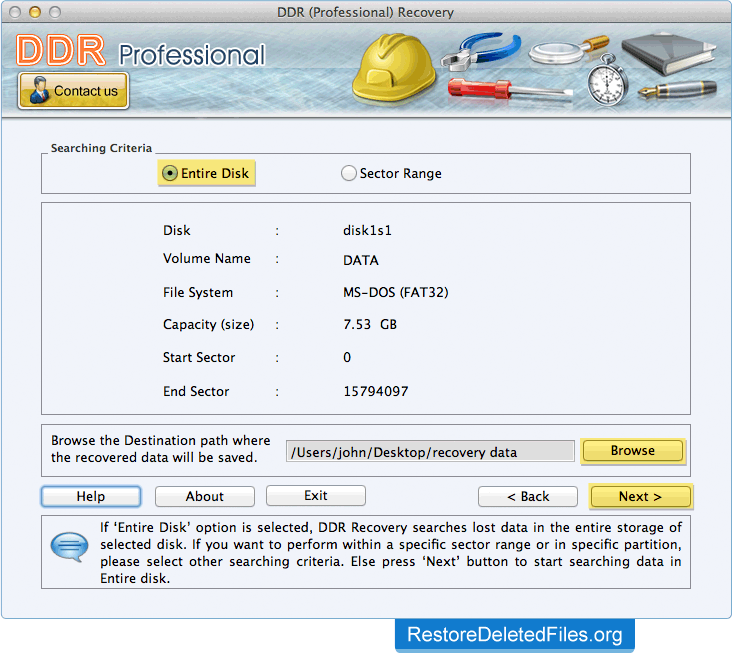Click the MS-DOS (FAT32) file system value
The image size is (732, 653).
pos(395,292)
